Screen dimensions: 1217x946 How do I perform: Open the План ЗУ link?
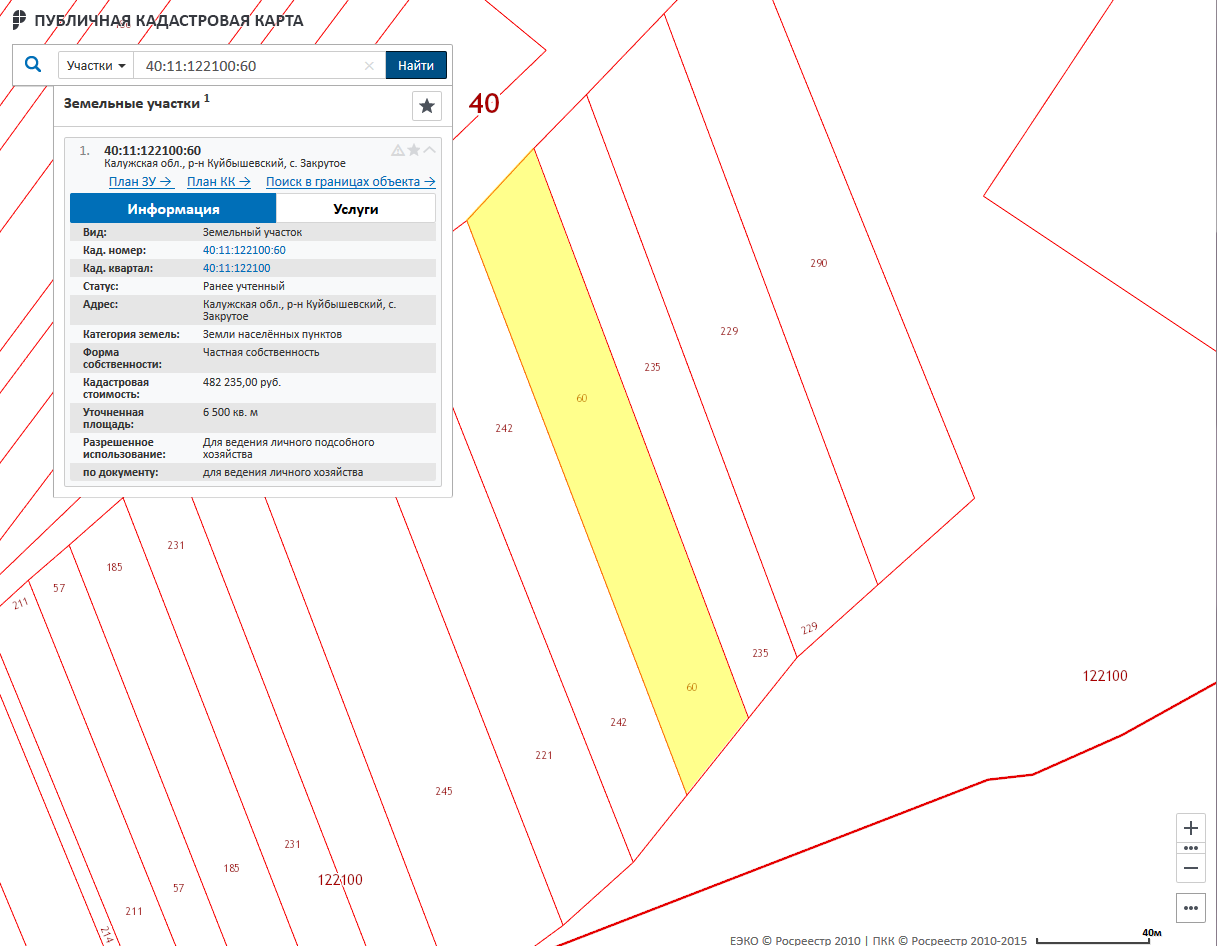(141, 182)
